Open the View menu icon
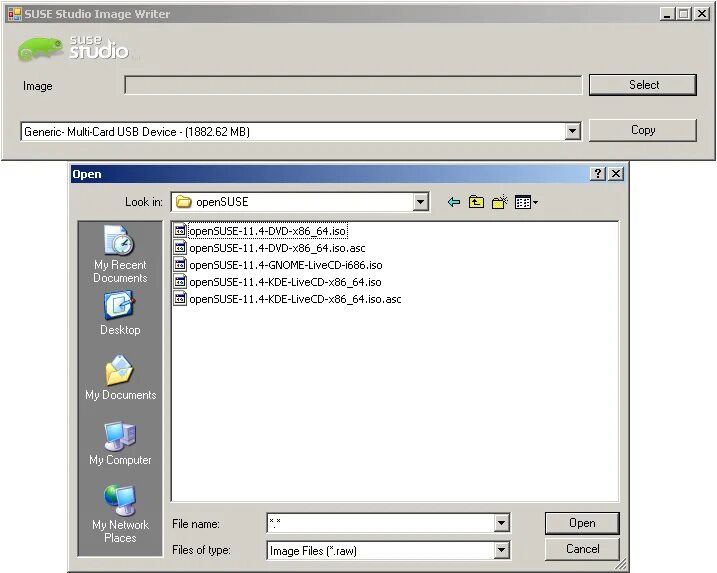 (526, 202)
